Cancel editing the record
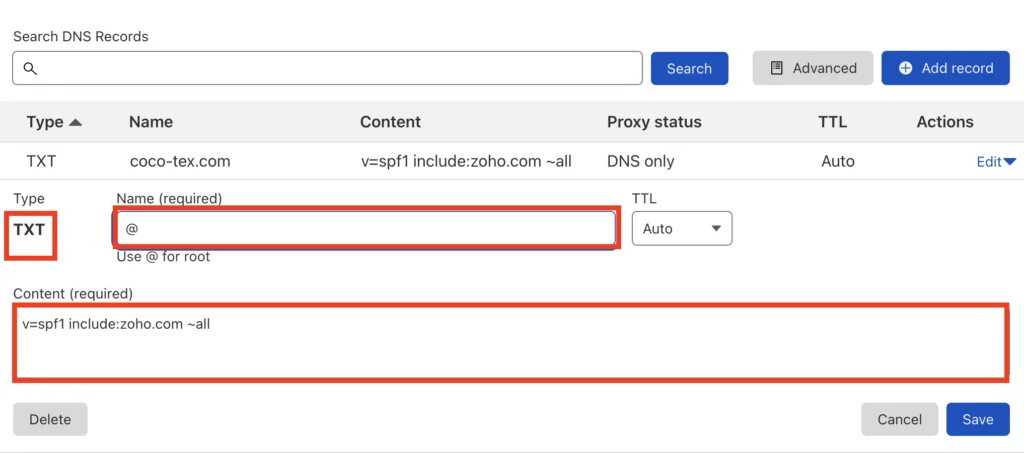This screenshot has width=1024, height=453. (899, 419)
